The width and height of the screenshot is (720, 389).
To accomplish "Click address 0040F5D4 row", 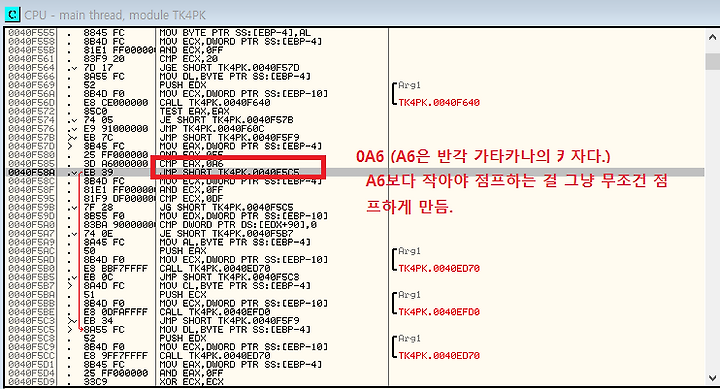I will (x=31, y=373).
